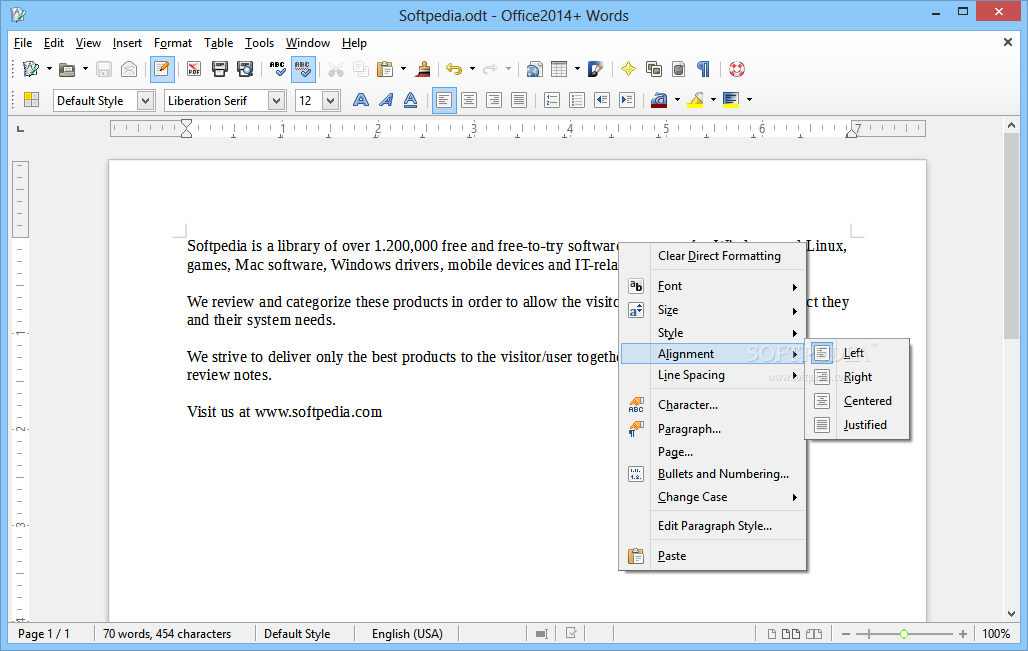Click the Document as E-mail icon
1028x651 pixels.
point(128,69)
